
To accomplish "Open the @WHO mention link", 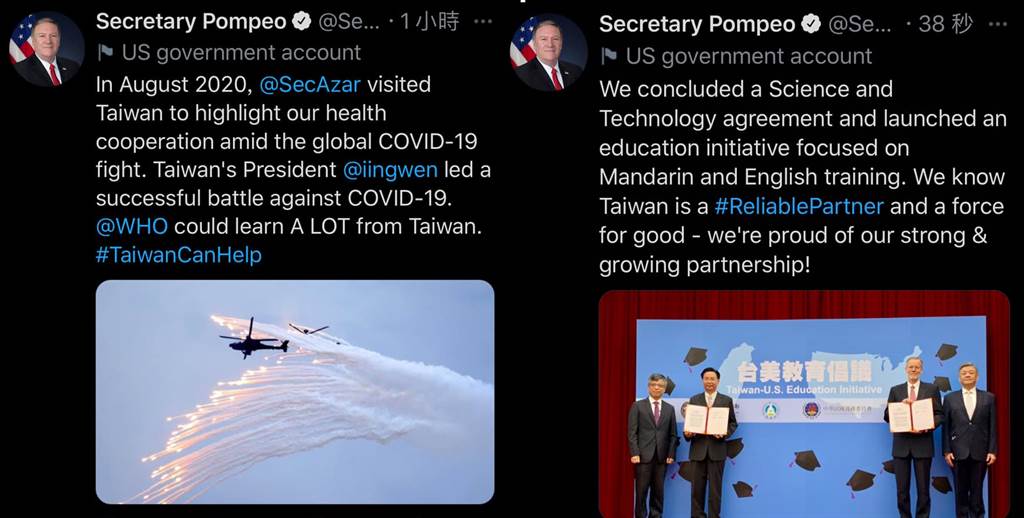I will point(132,226).
